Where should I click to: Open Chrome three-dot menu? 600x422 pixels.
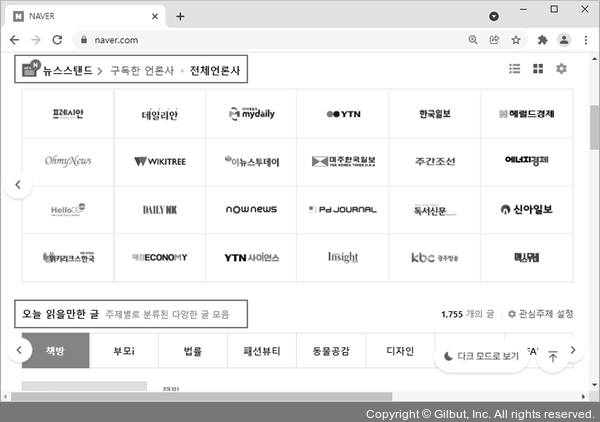pos(585,40)
